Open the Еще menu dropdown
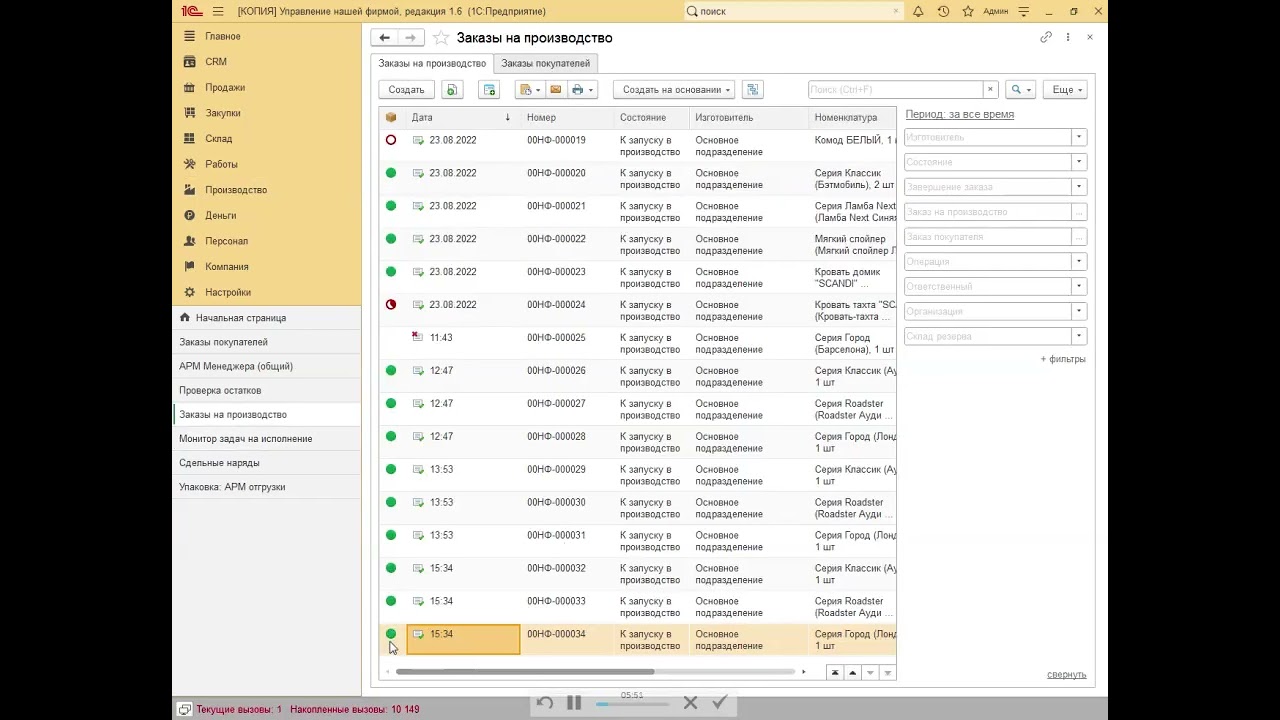The height and width of the screenshot is (720, 1280). 1066,90
